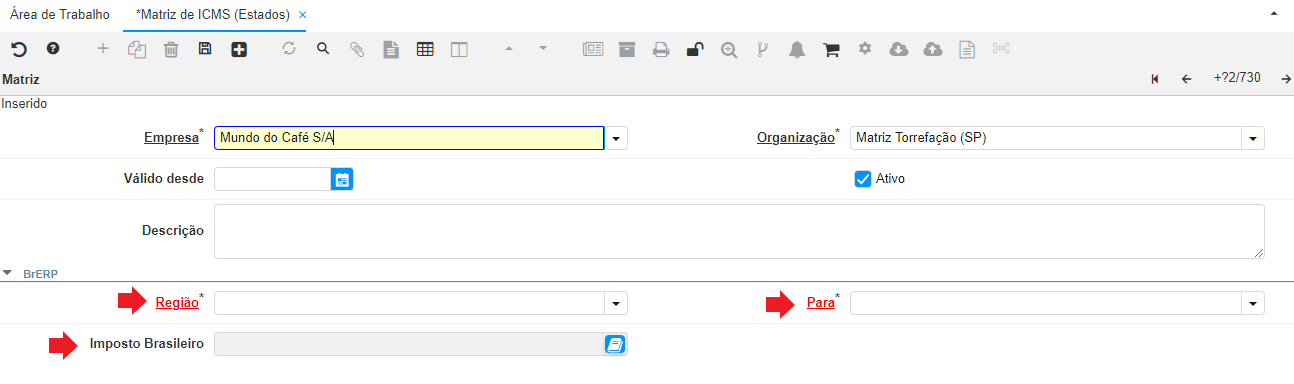Click the Attachment paperclip icon
Screen dimensions: 1294x384
click(357, 48)
